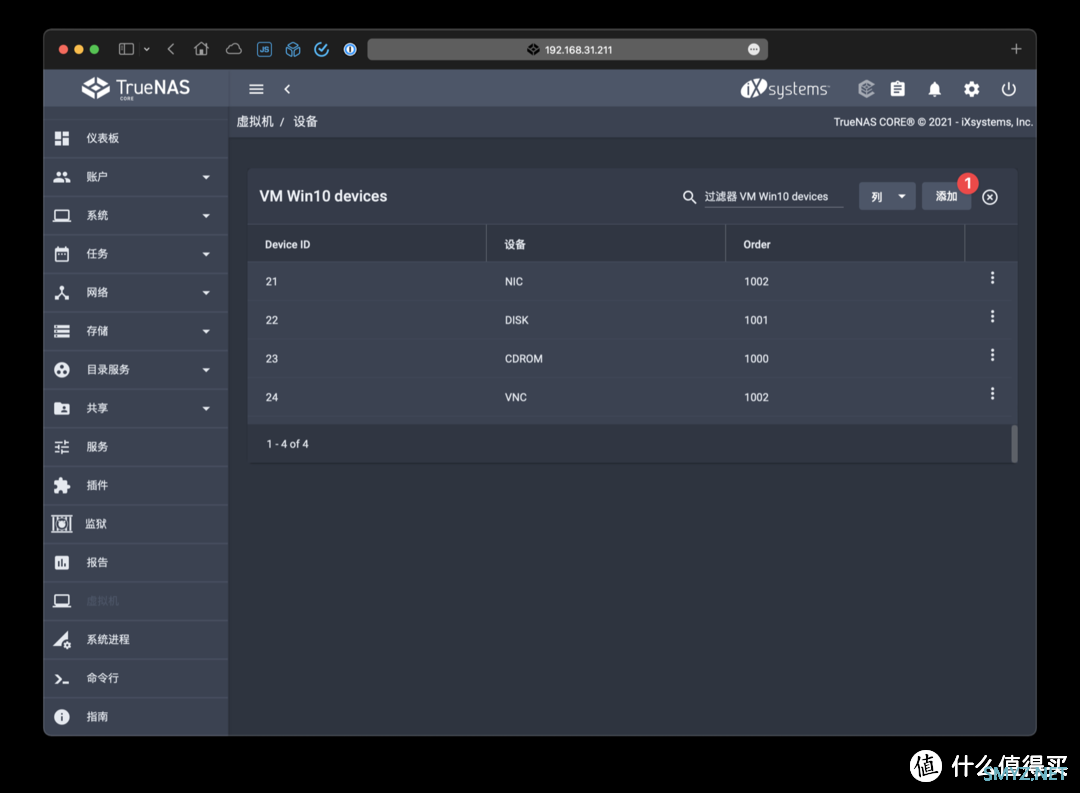This screenshot has width=1080, height=793.
Task: Select the Device ID 23 cell
Action: (x=271, y=359)
